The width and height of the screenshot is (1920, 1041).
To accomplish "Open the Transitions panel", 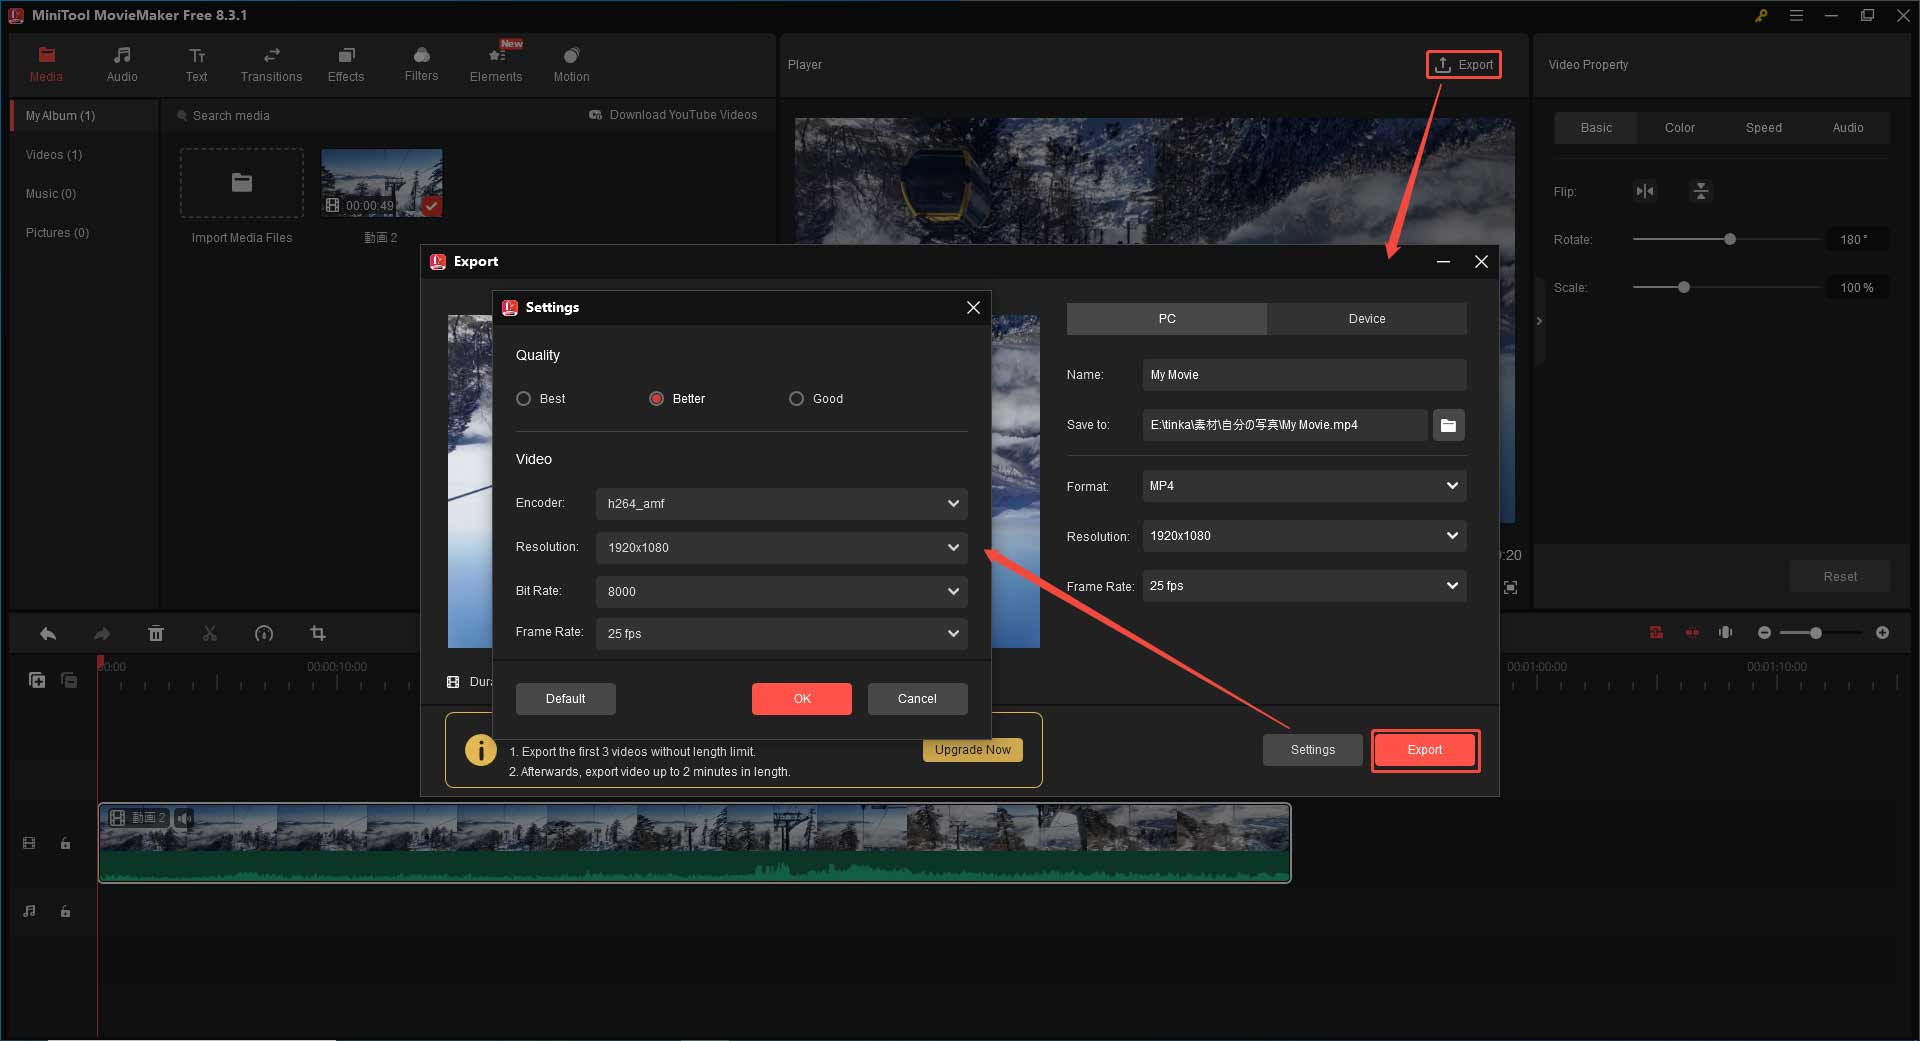I will click(x=270, y=64).
